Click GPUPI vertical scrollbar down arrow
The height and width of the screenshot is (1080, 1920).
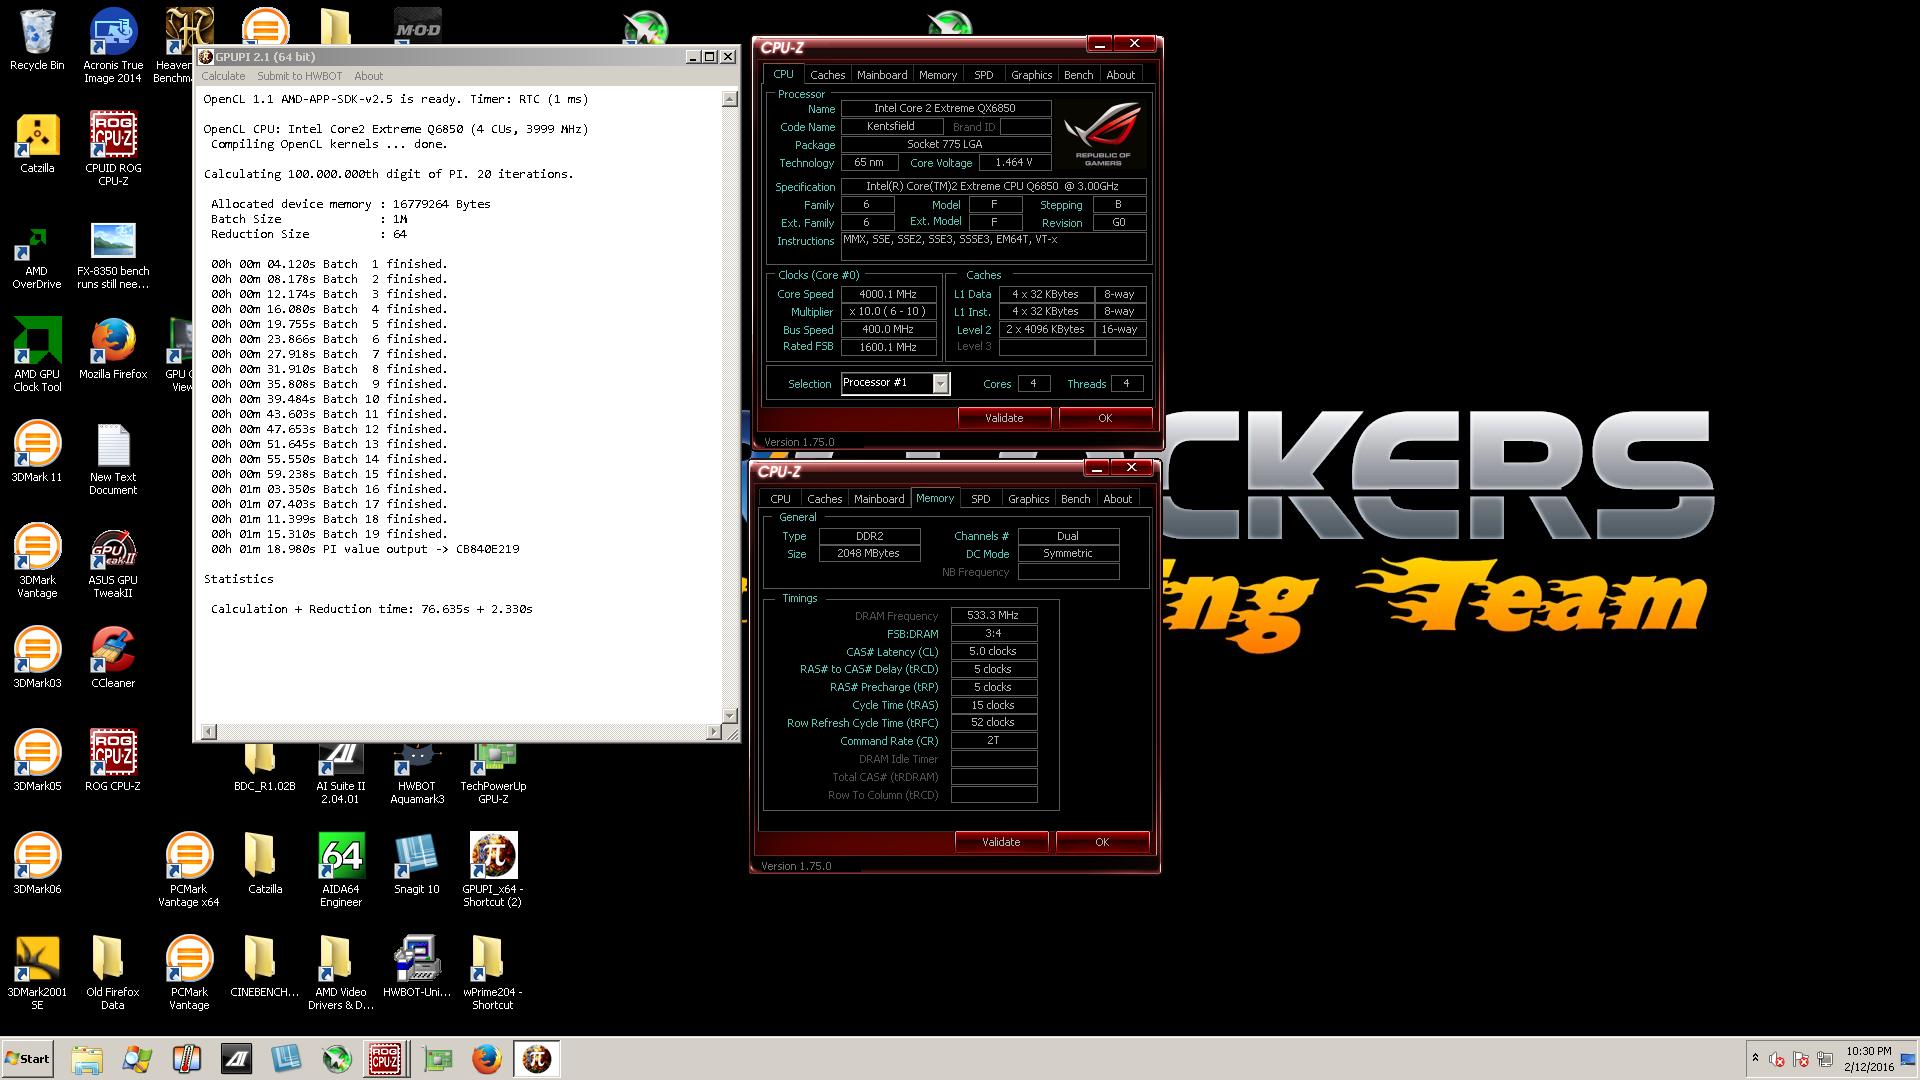[730, 716]
